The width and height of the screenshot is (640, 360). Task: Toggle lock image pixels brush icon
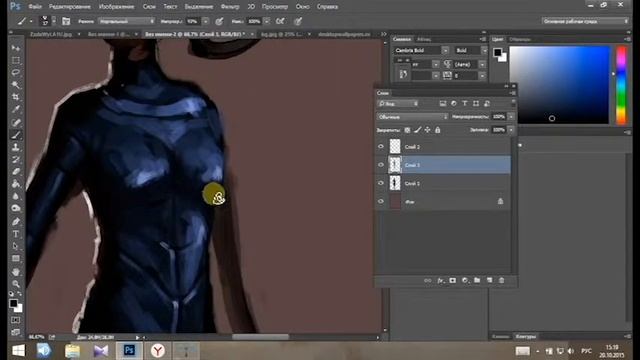417,130
